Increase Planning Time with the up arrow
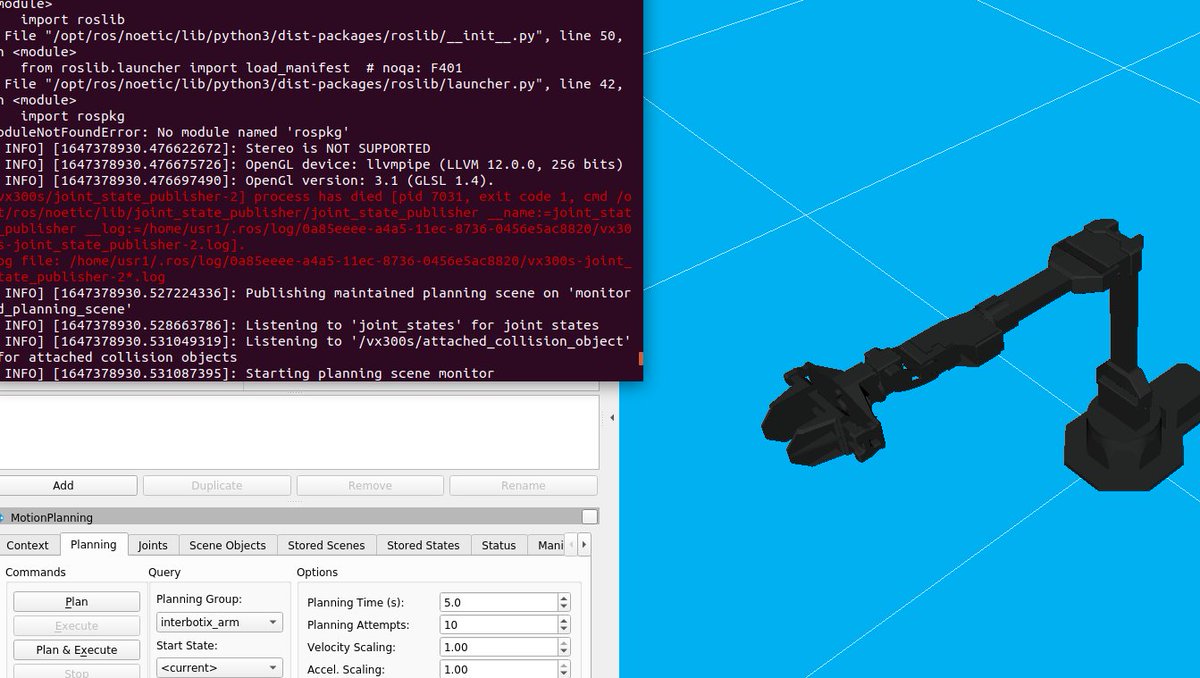The image size is (1200, 678). pos(564,598)
